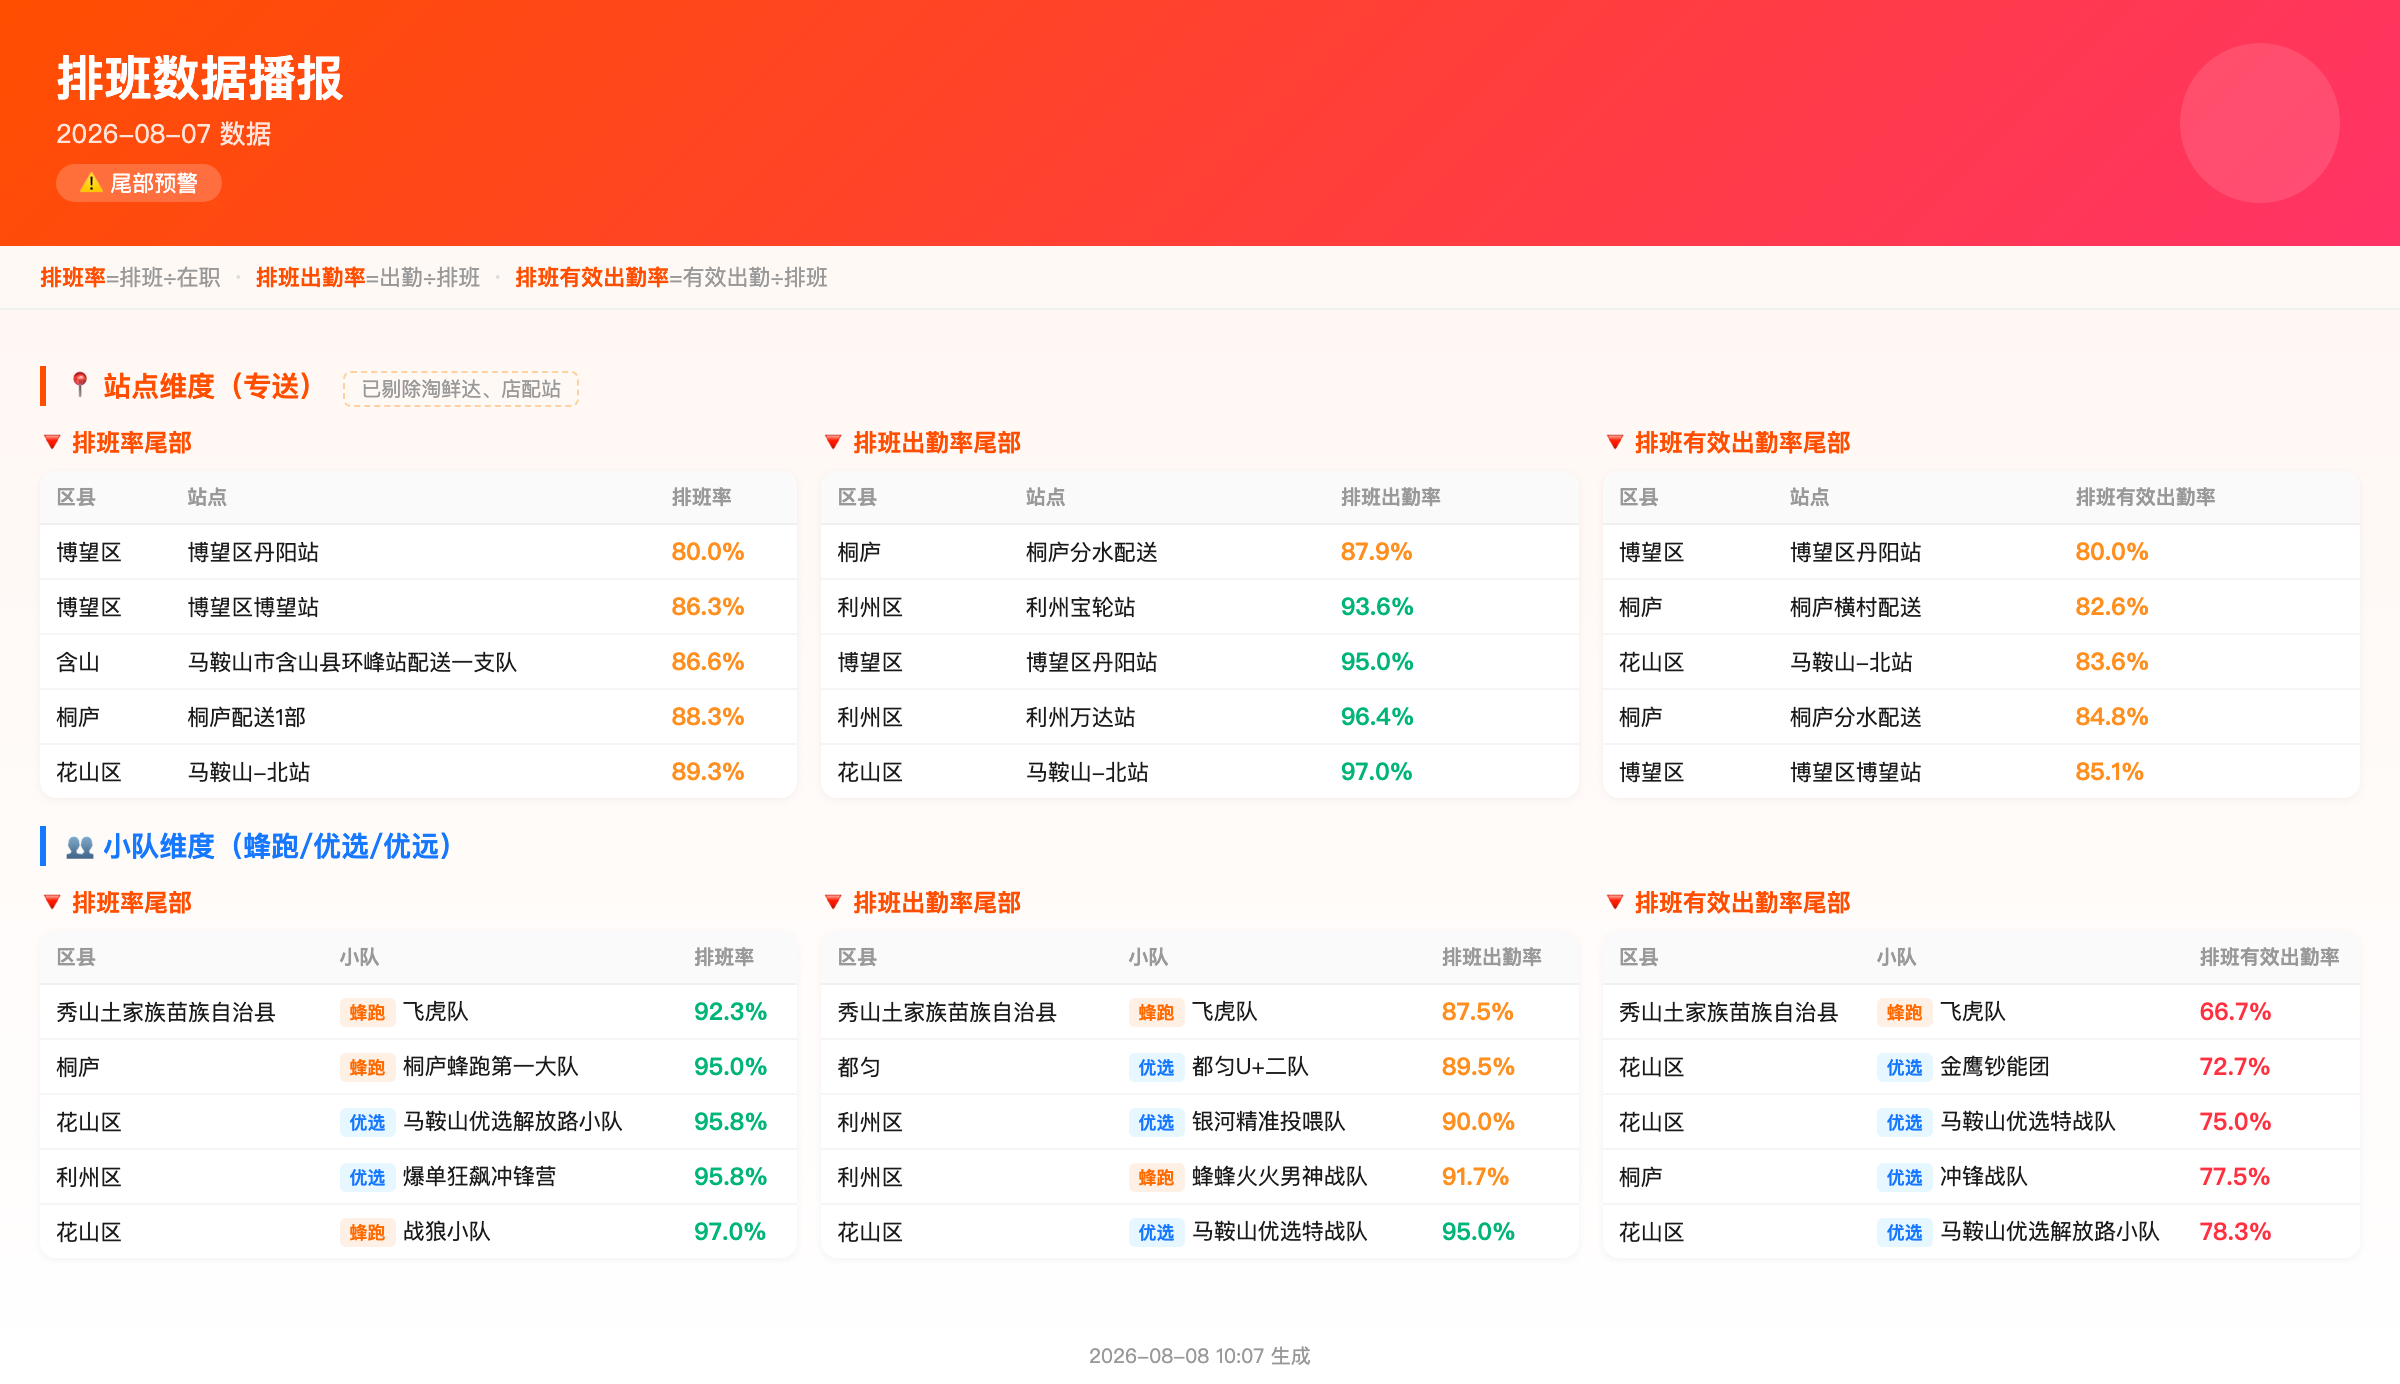Click the 66.7% value for 飞虎队
2400x1384 pixels.
click(2235, 1012)
